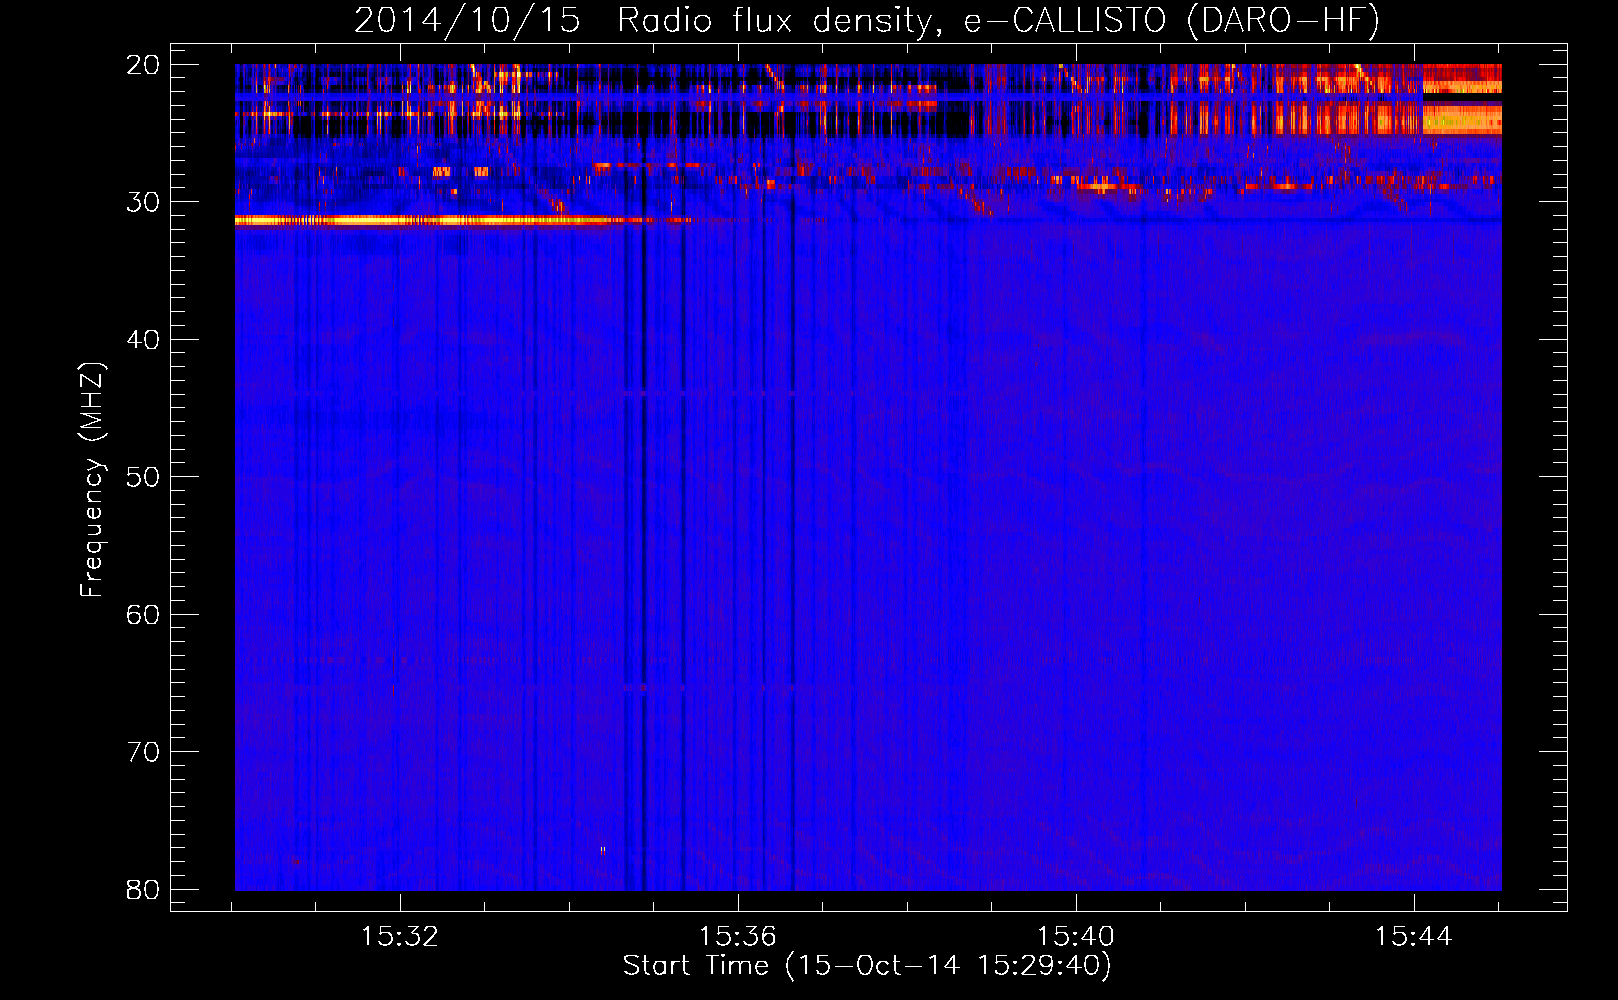Click the '15:36' time tick label

pyautogui.click(x=738, y=937)
